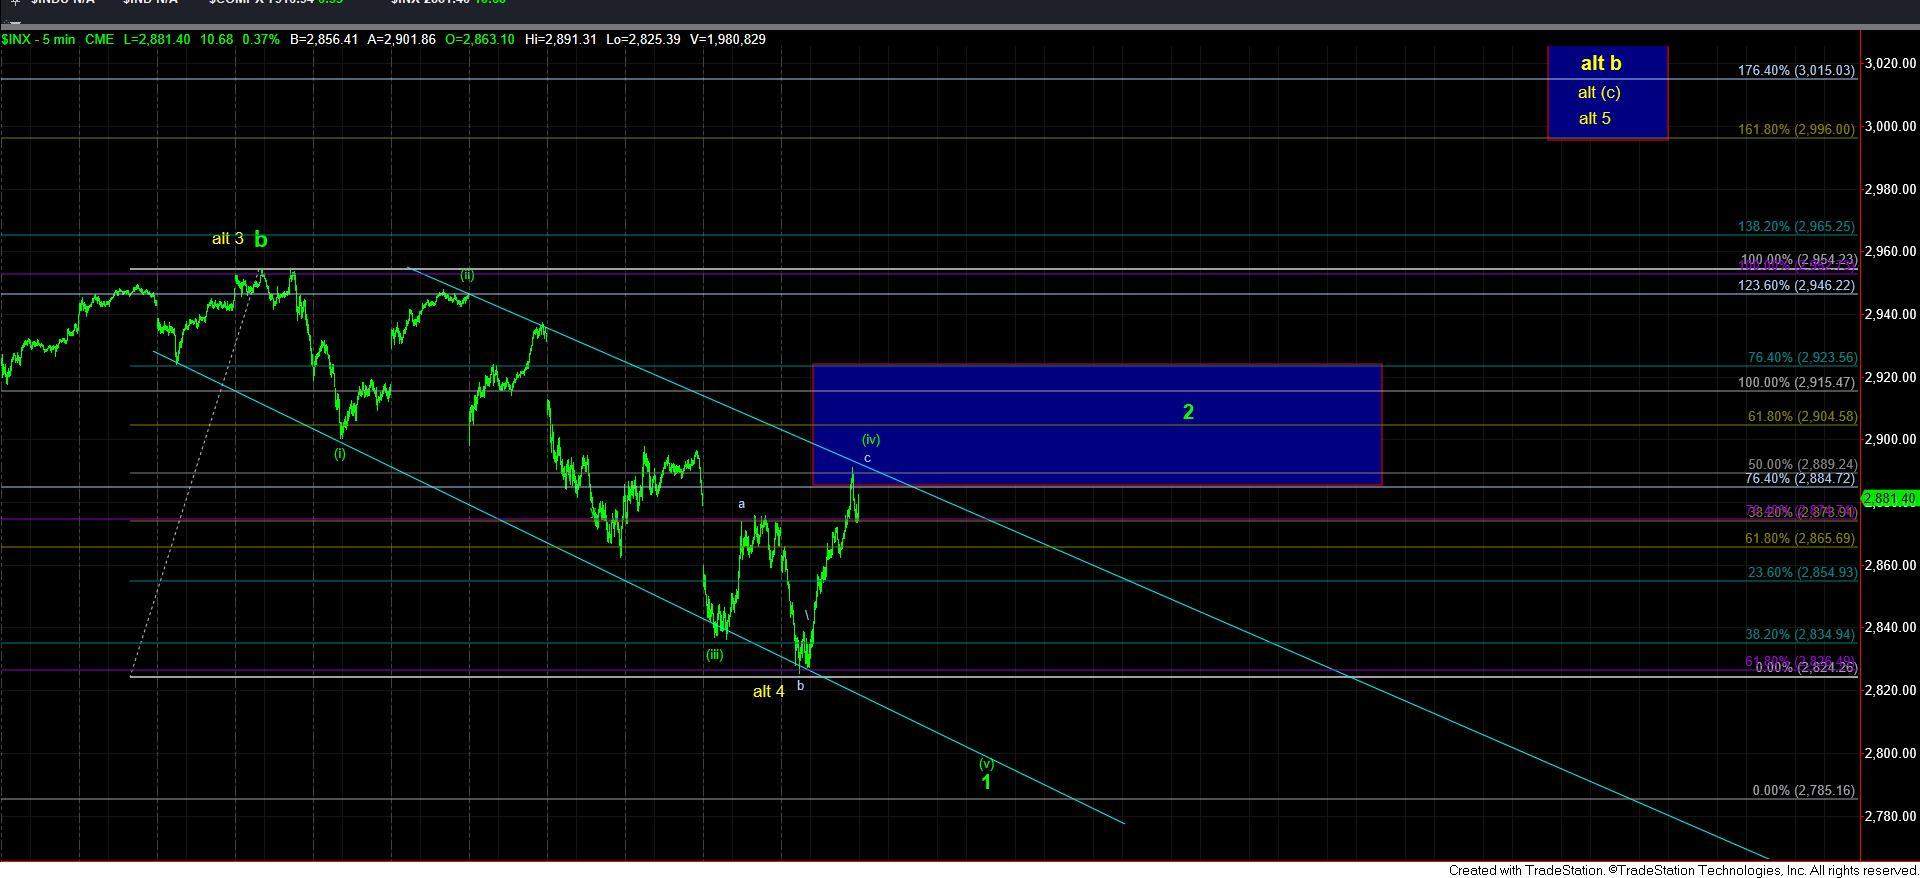The width and height of the screenshot is (1920, 878).
Task: Click the green (iii) wave label
Action: [x=714, y=655]
